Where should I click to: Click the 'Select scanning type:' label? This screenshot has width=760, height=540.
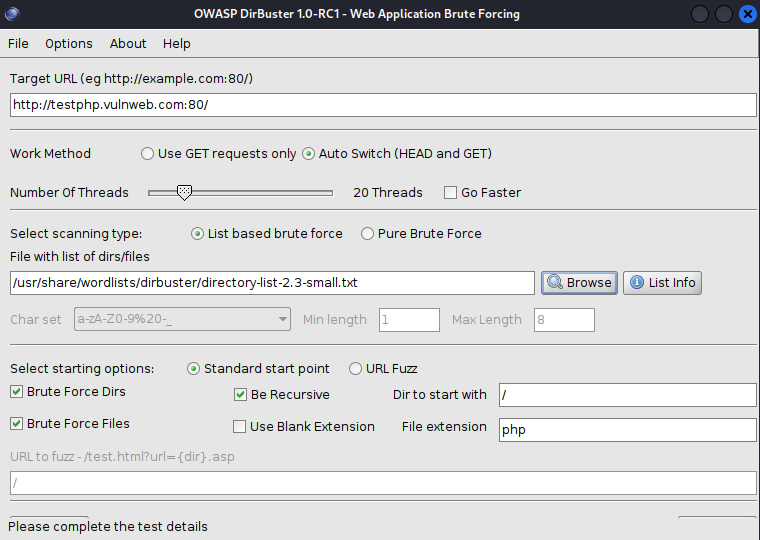pyautogui.click(x=76, y=234)
